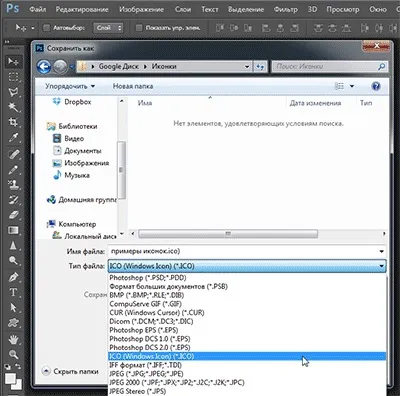400x396 pixels.
Task: Open dialog help question mark icon
Action: (x=376, y=86)
